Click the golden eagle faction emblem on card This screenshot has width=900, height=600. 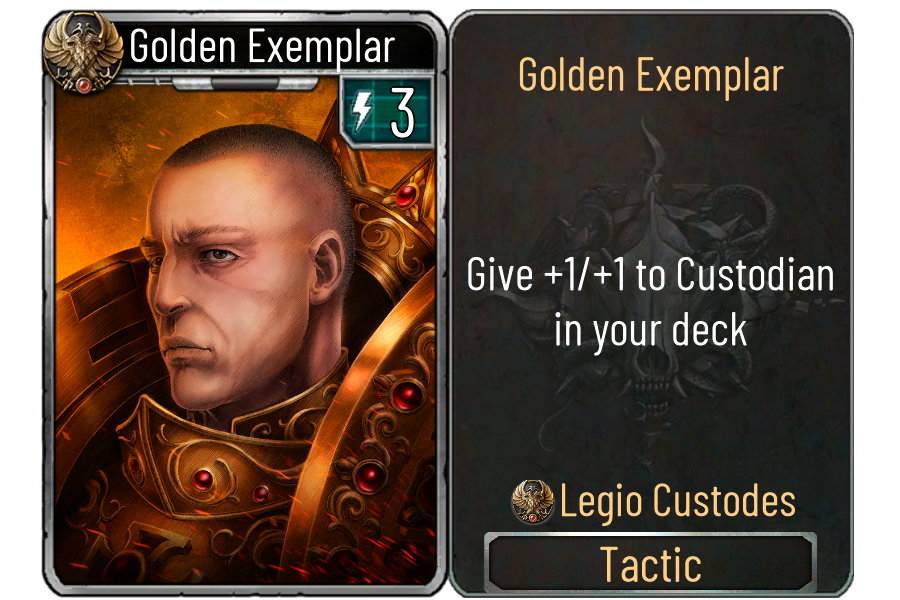pyautogui.click(x=83, y=53)
